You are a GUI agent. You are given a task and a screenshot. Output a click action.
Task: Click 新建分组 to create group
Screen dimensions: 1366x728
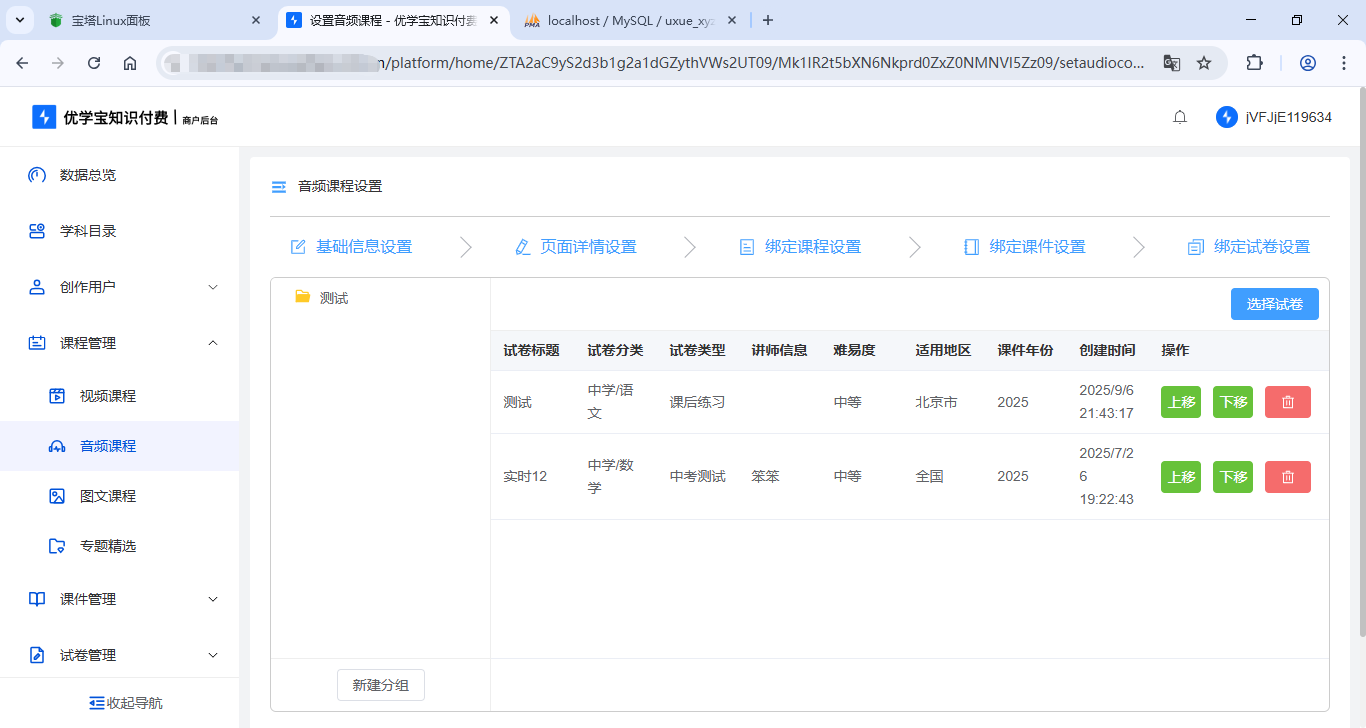(x=380, y=685)
